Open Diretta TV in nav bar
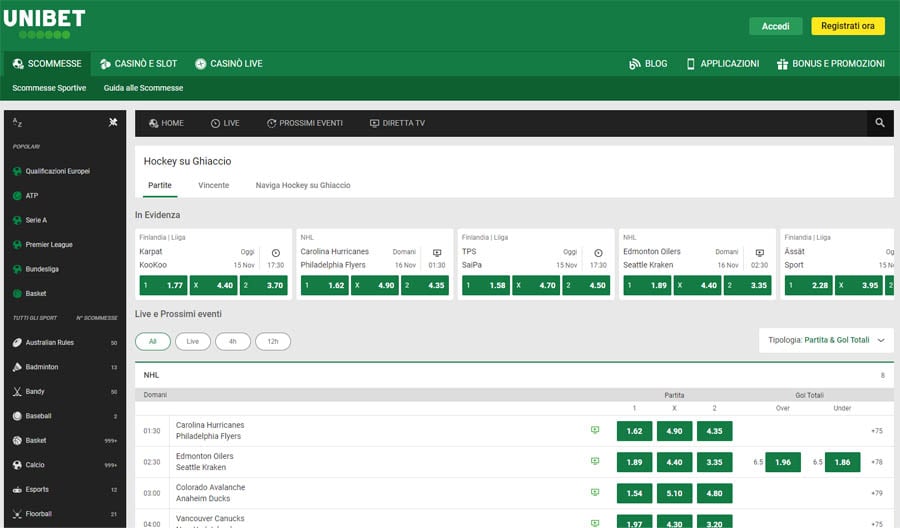Viewport: 900px width, 528px height. pyautogui.click(x=397, y=123)
